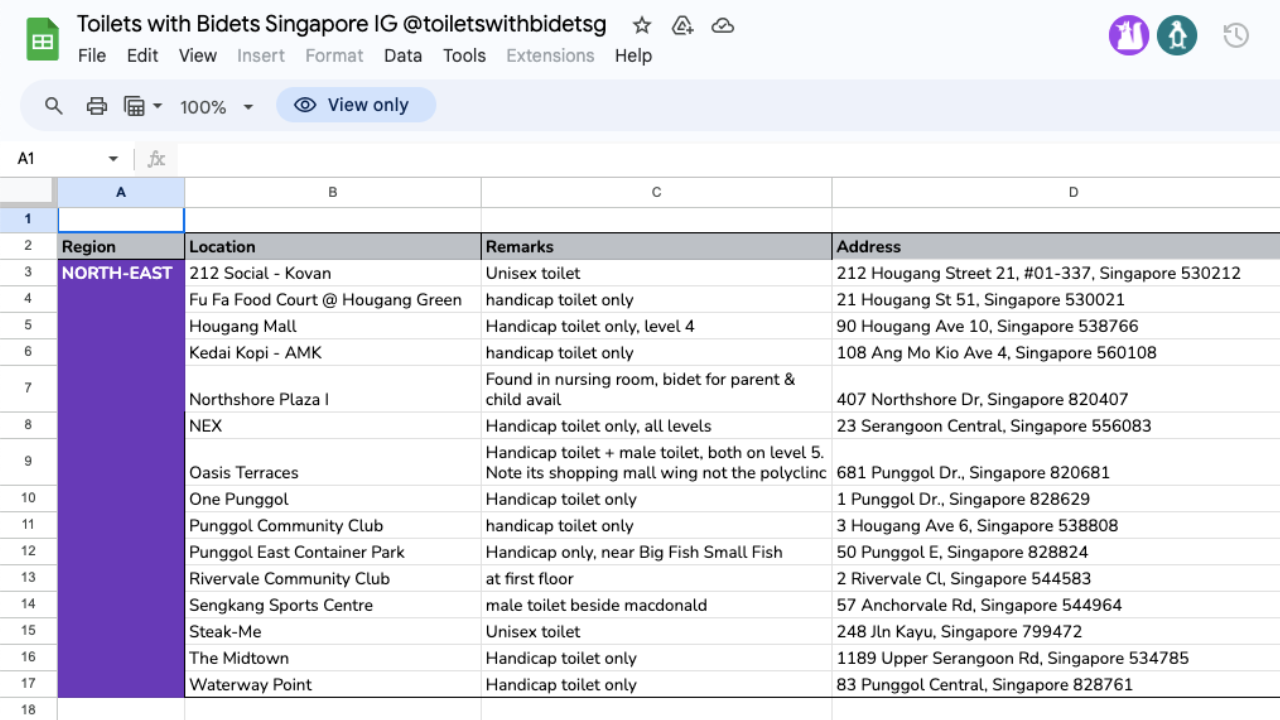
Task: Expand the filter views dropdown arrow
Action: (158, 106)
